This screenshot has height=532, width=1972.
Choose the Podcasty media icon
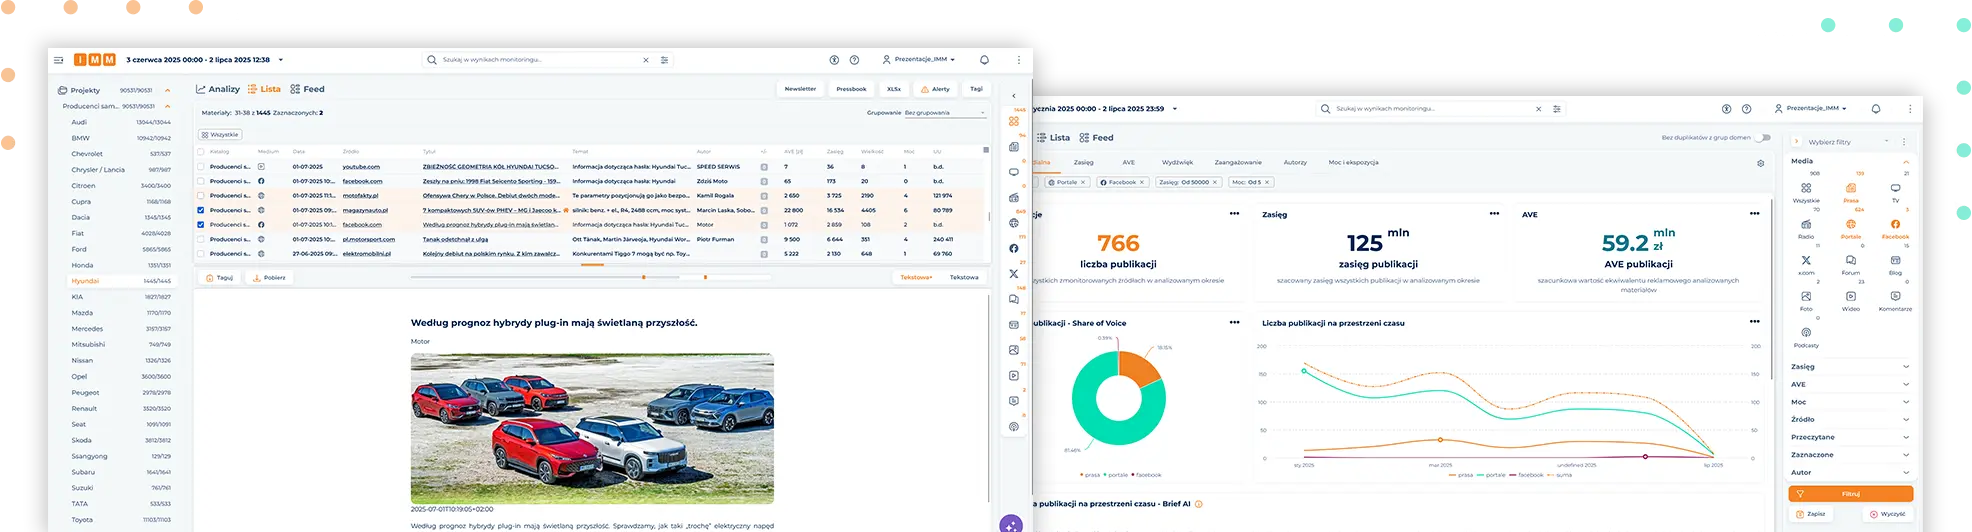1806,333
